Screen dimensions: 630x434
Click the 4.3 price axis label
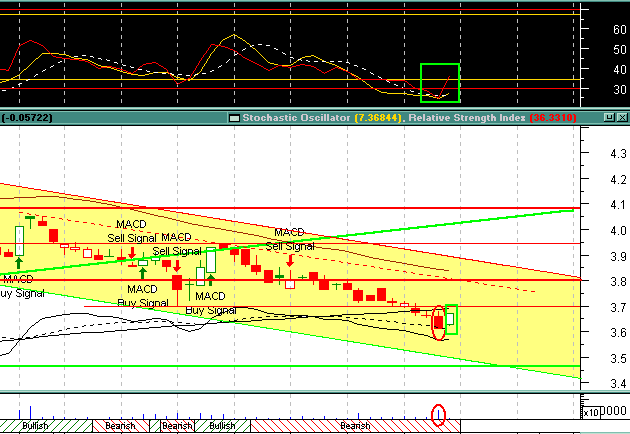point(618,154)
